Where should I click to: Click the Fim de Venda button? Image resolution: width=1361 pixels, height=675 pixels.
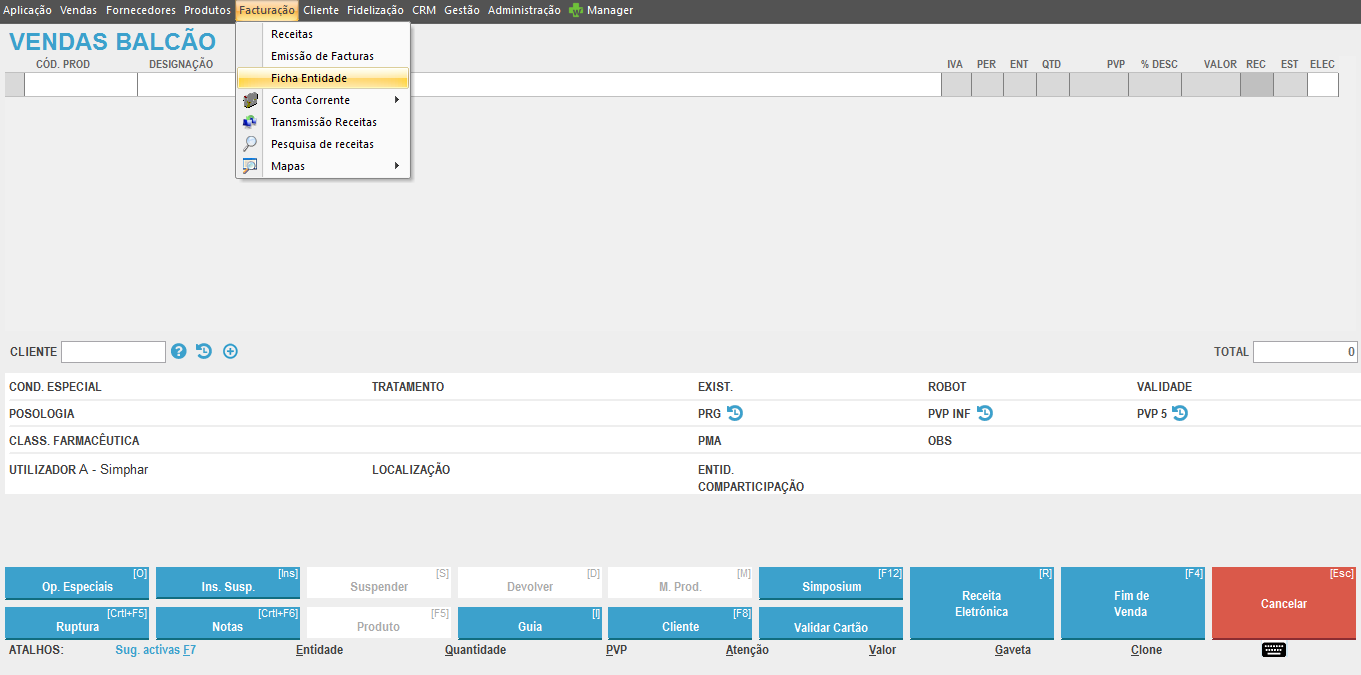click(x=1132, y=603)
